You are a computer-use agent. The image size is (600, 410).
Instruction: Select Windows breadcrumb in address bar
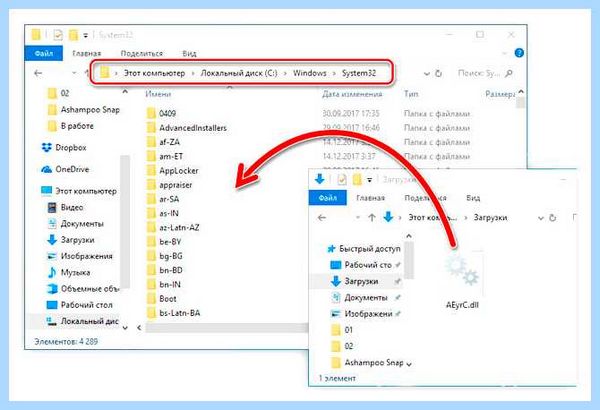(x=310, y=73)
